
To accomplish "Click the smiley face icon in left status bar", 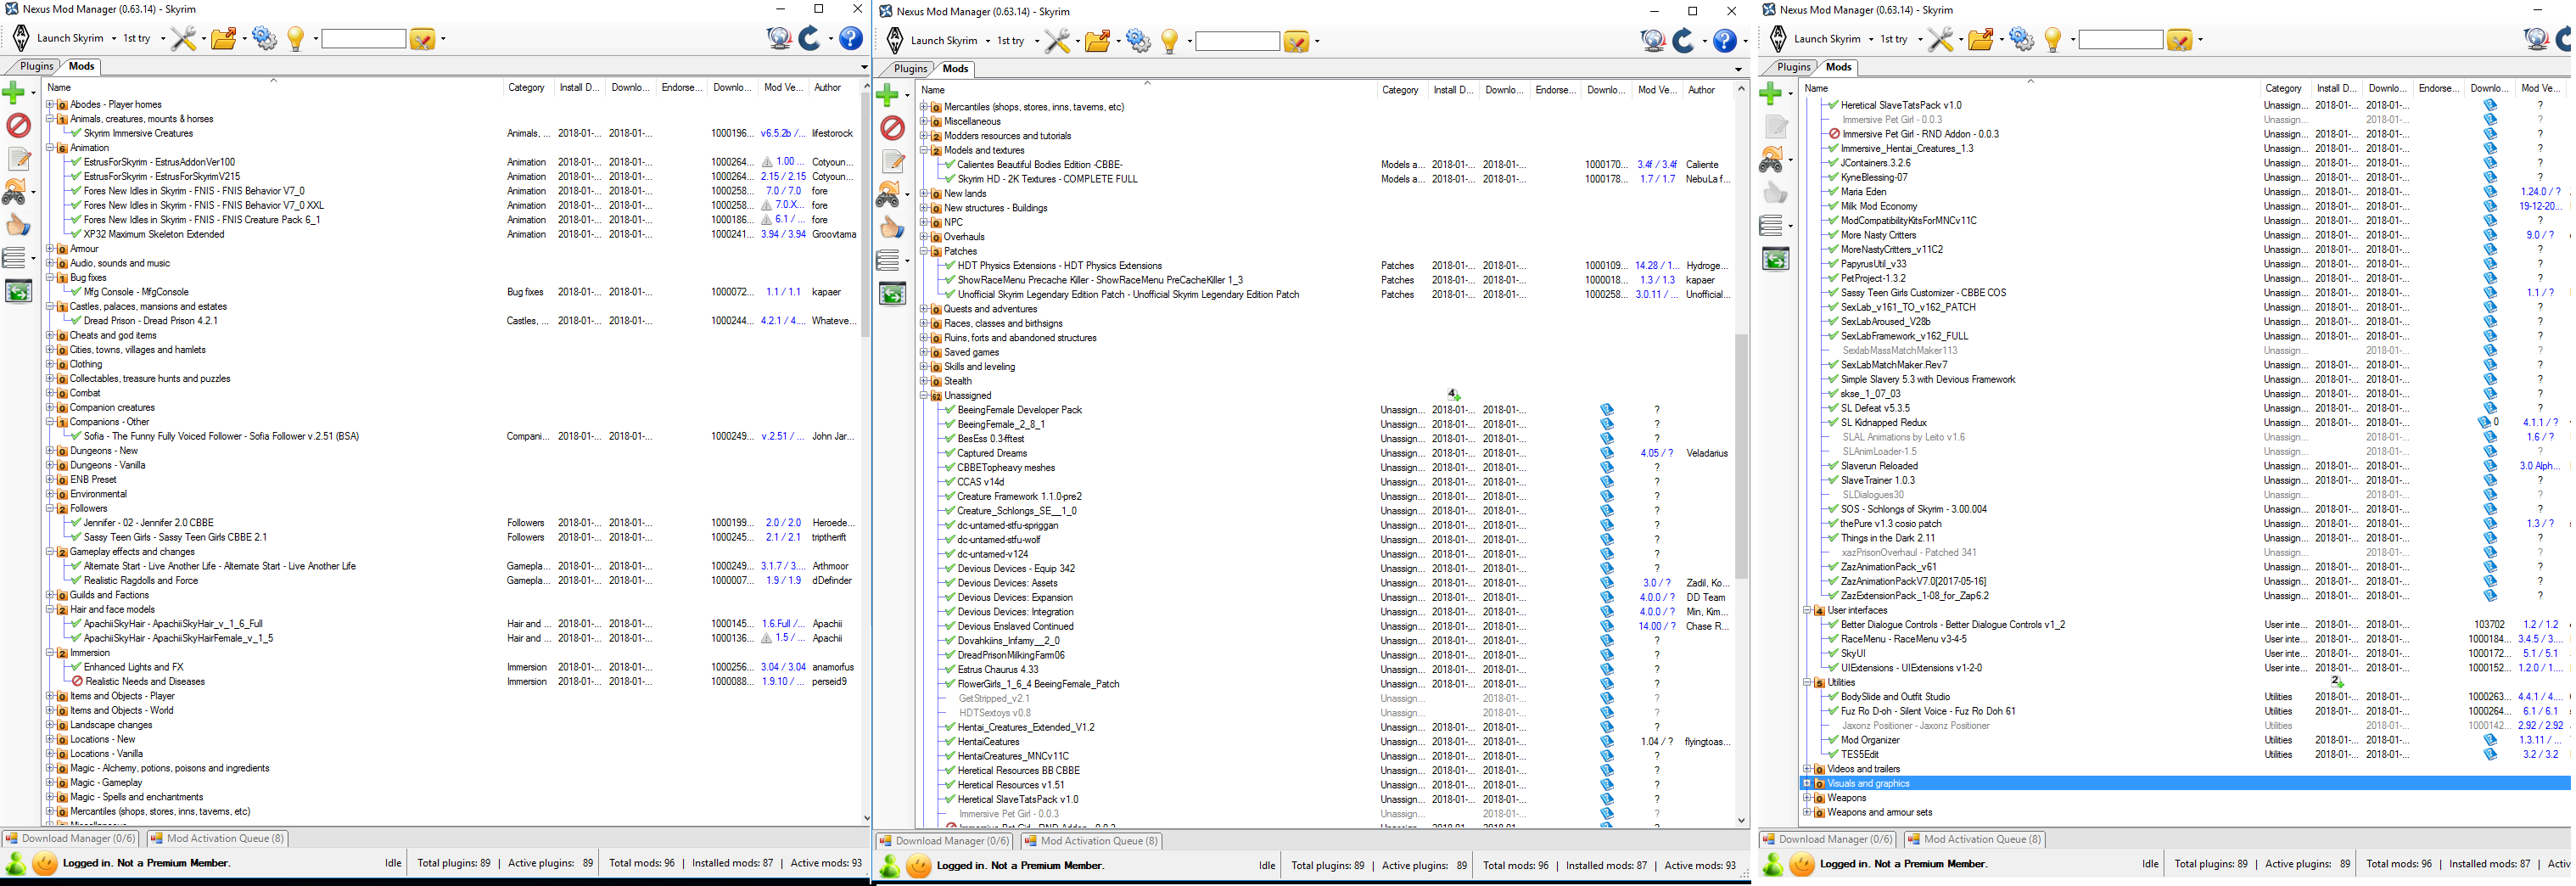I will [x=45, y=863].
